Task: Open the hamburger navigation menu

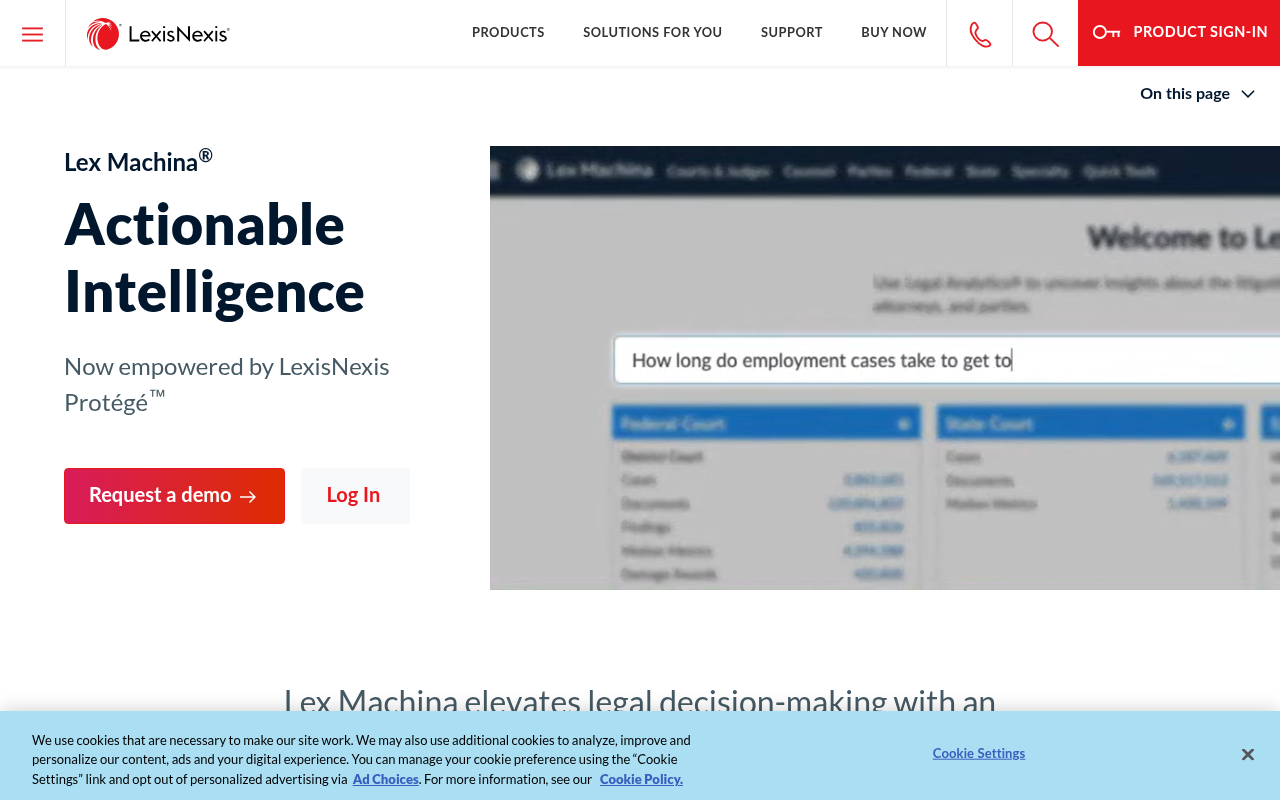Action: (31, 32)
